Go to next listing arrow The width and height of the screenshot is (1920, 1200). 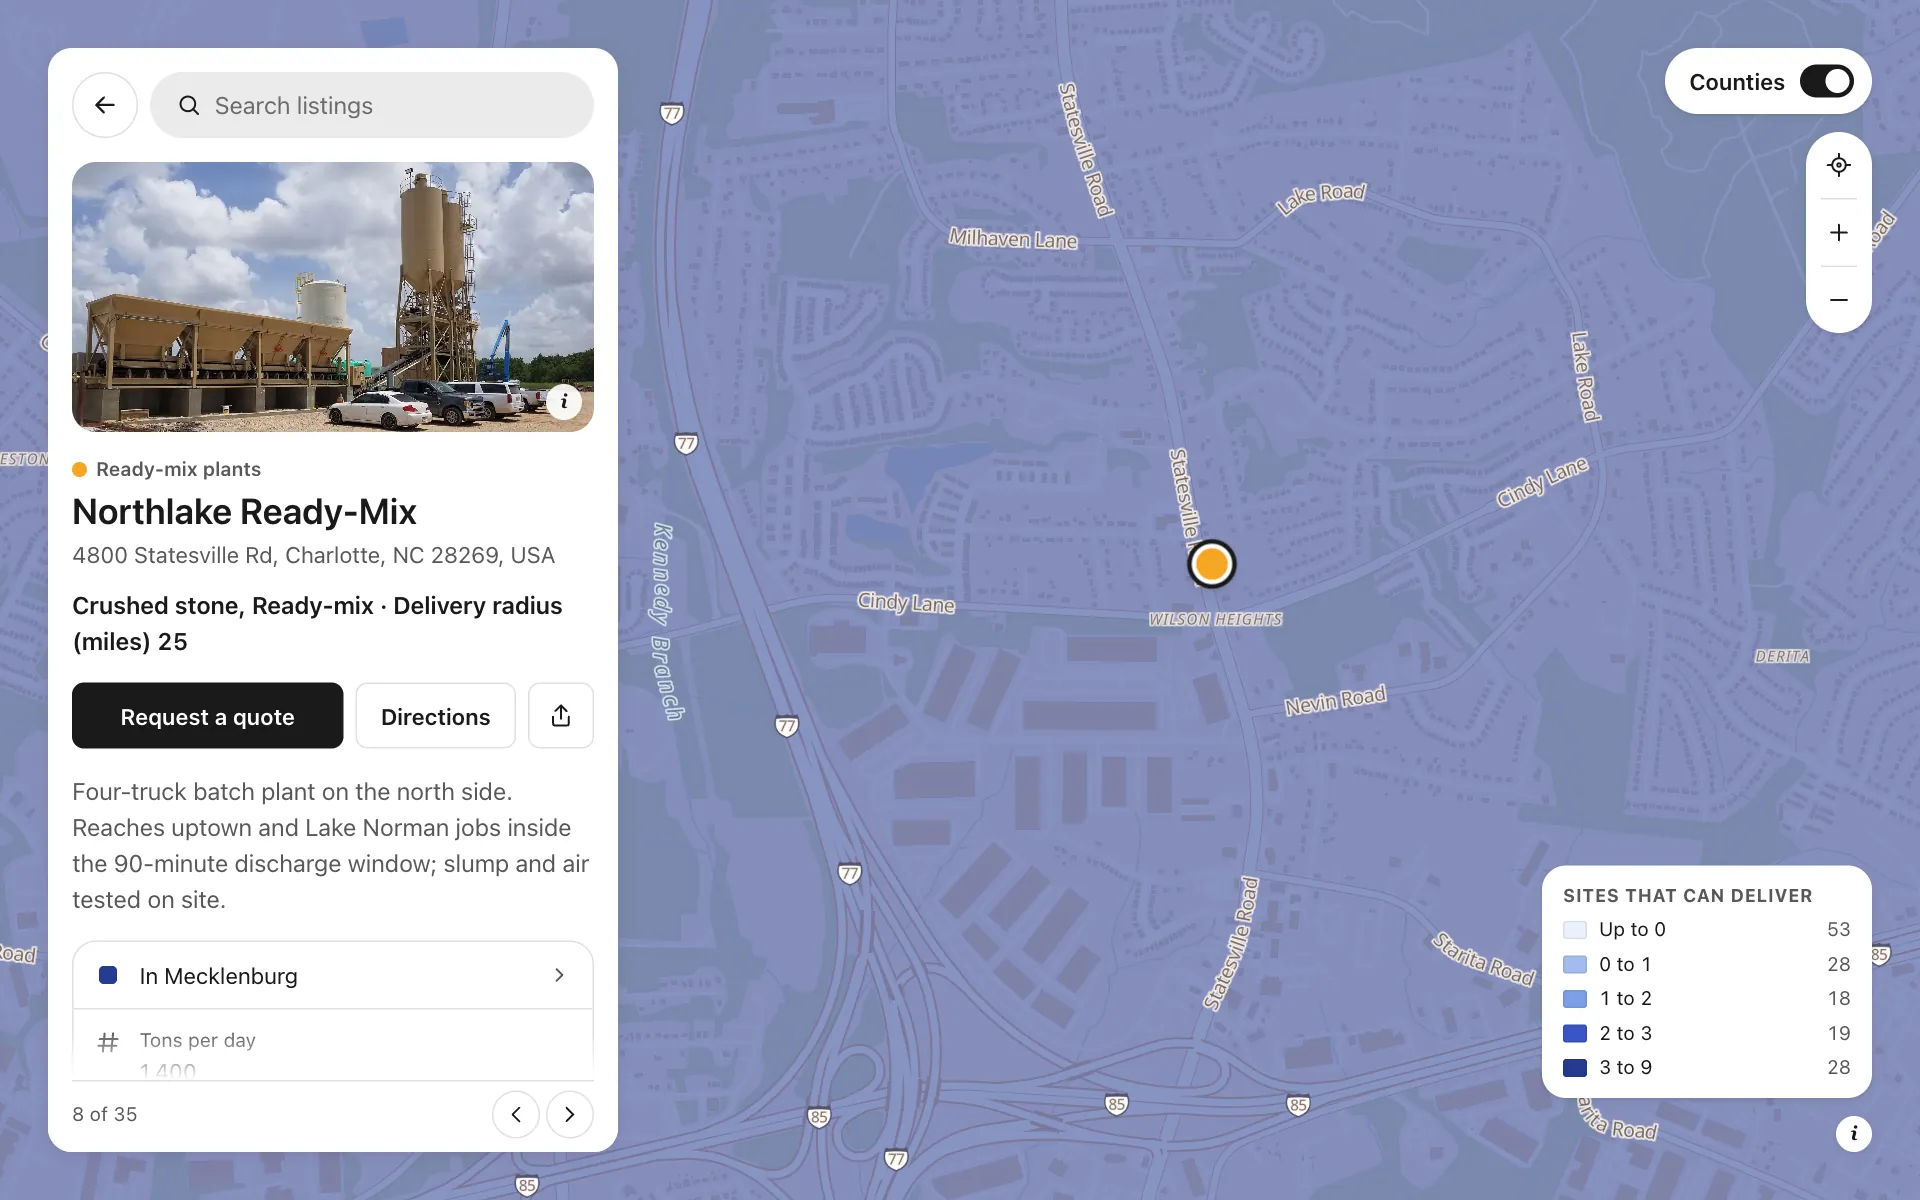pyautogui.click(x=570, y=1114)
